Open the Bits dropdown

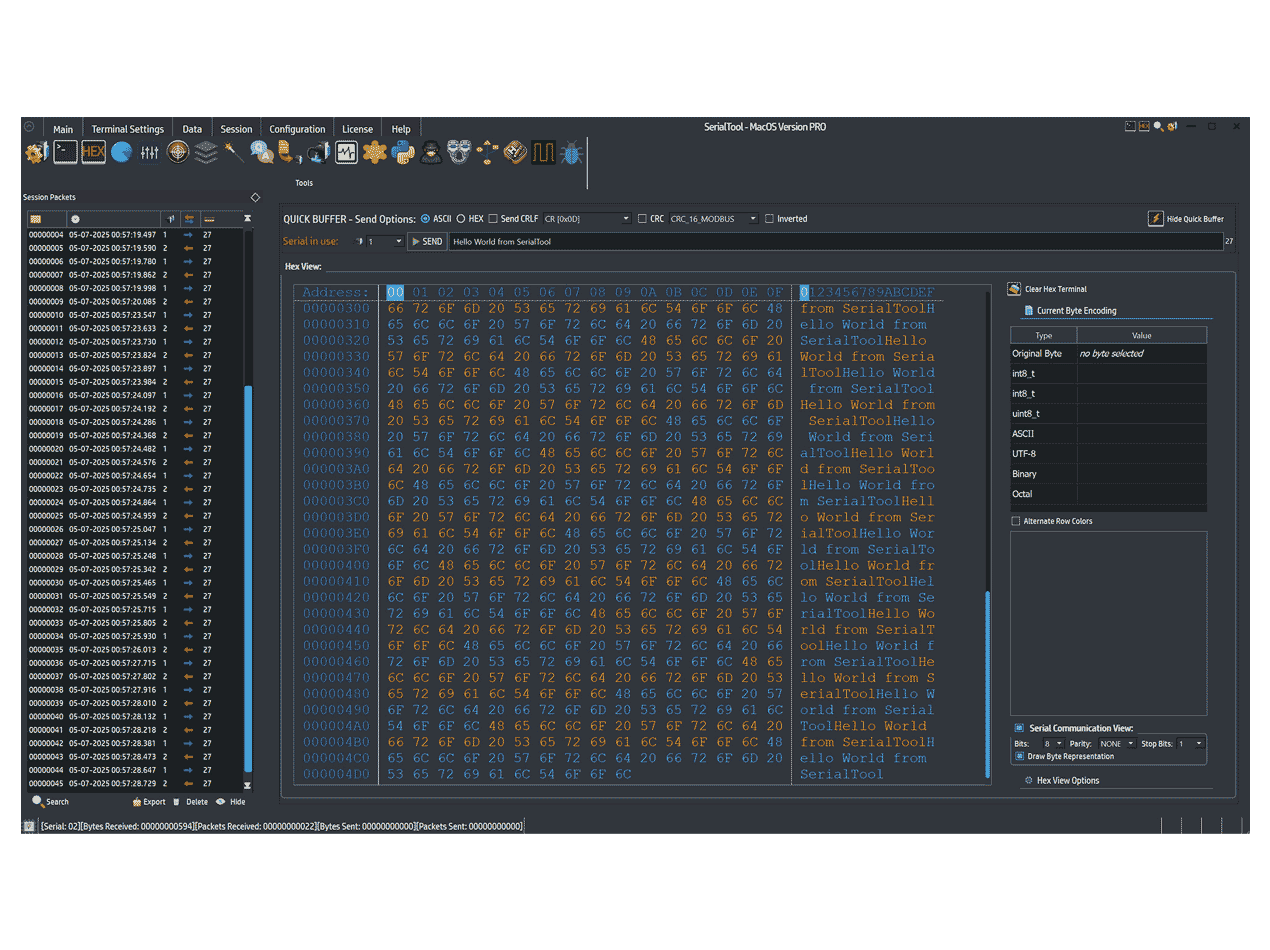click(1053, 744)
